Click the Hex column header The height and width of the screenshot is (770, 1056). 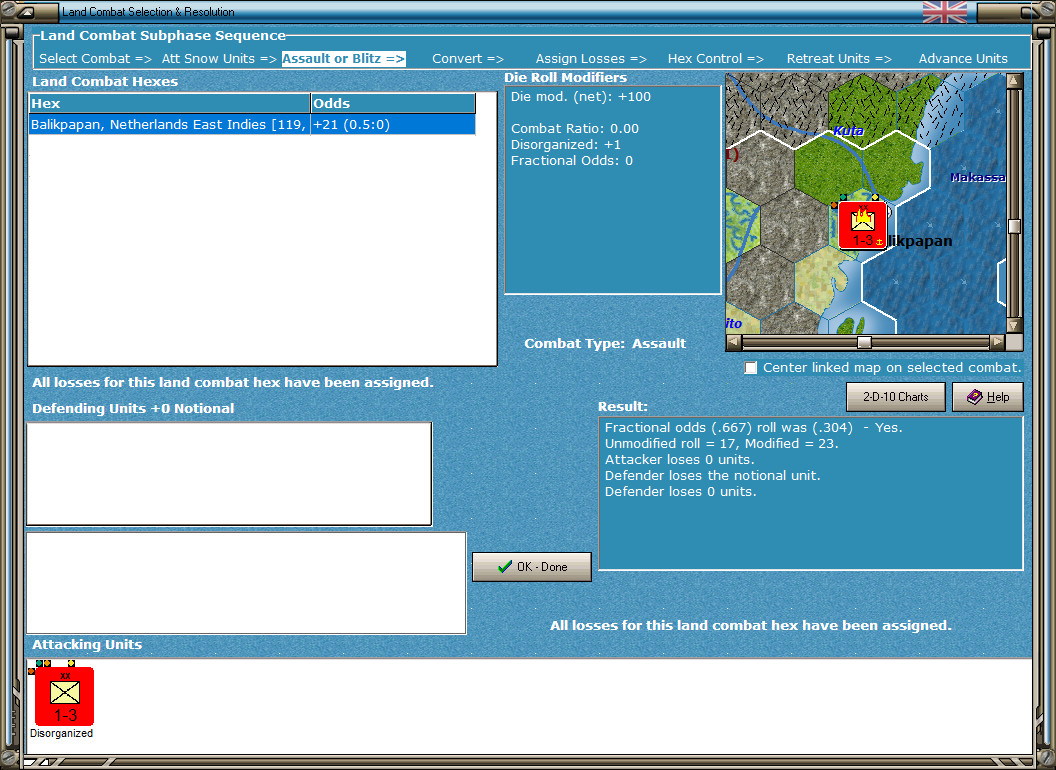pyautogui.click(x=169, y=103)
